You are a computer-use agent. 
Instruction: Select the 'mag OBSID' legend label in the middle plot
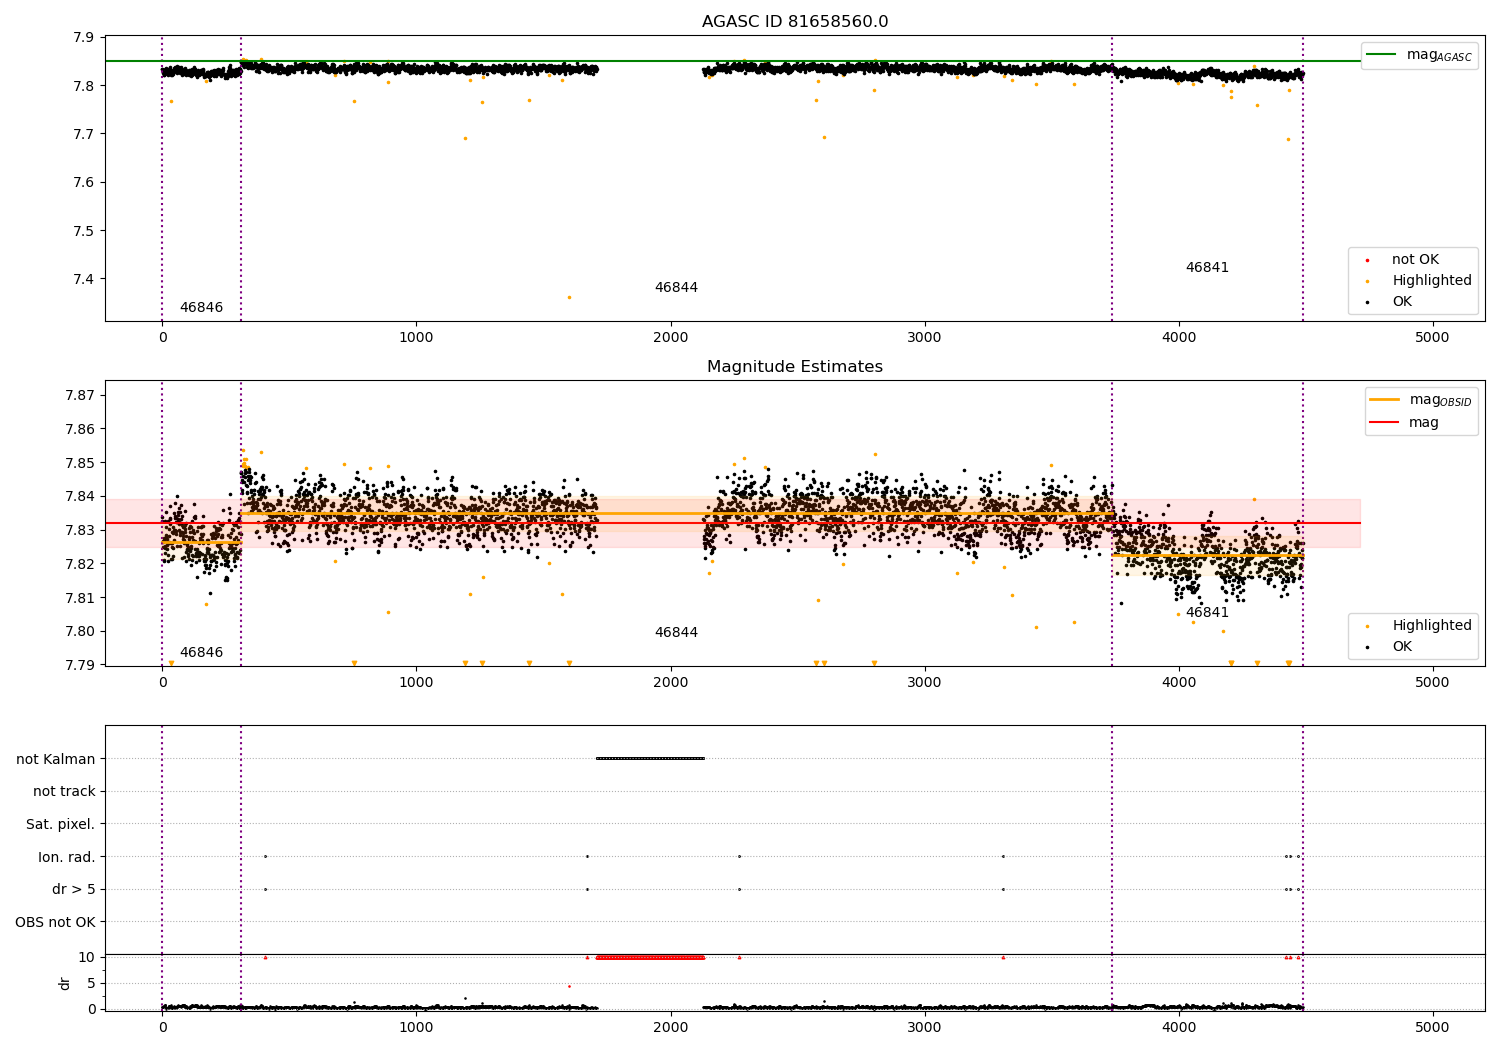click(1441, 400)
